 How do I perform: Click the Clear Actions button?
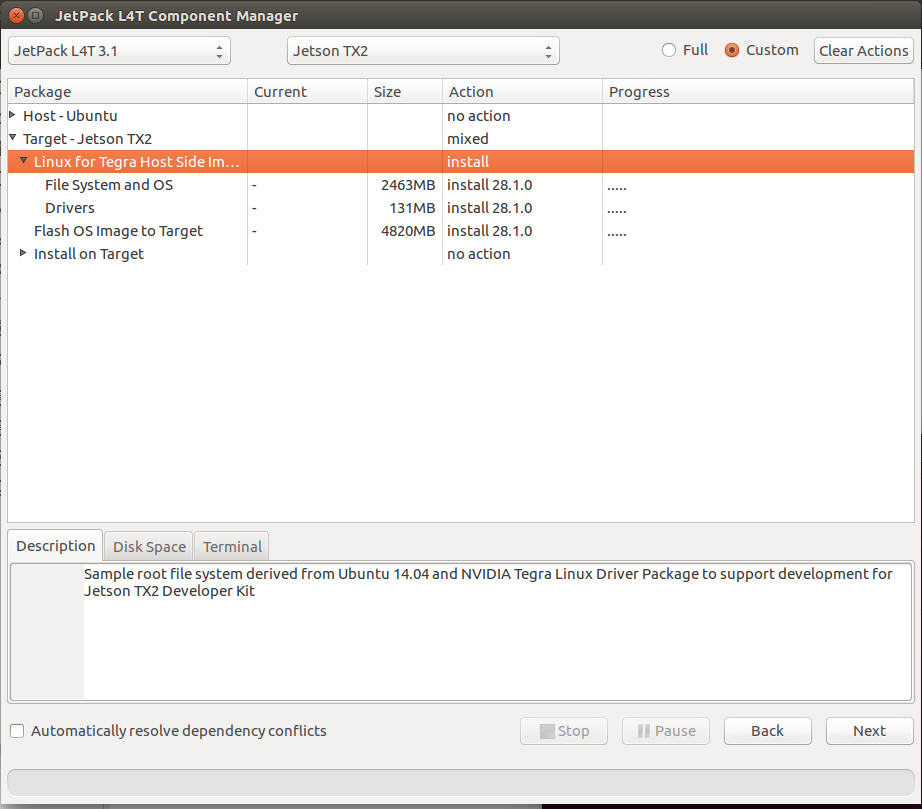(863, 51)
